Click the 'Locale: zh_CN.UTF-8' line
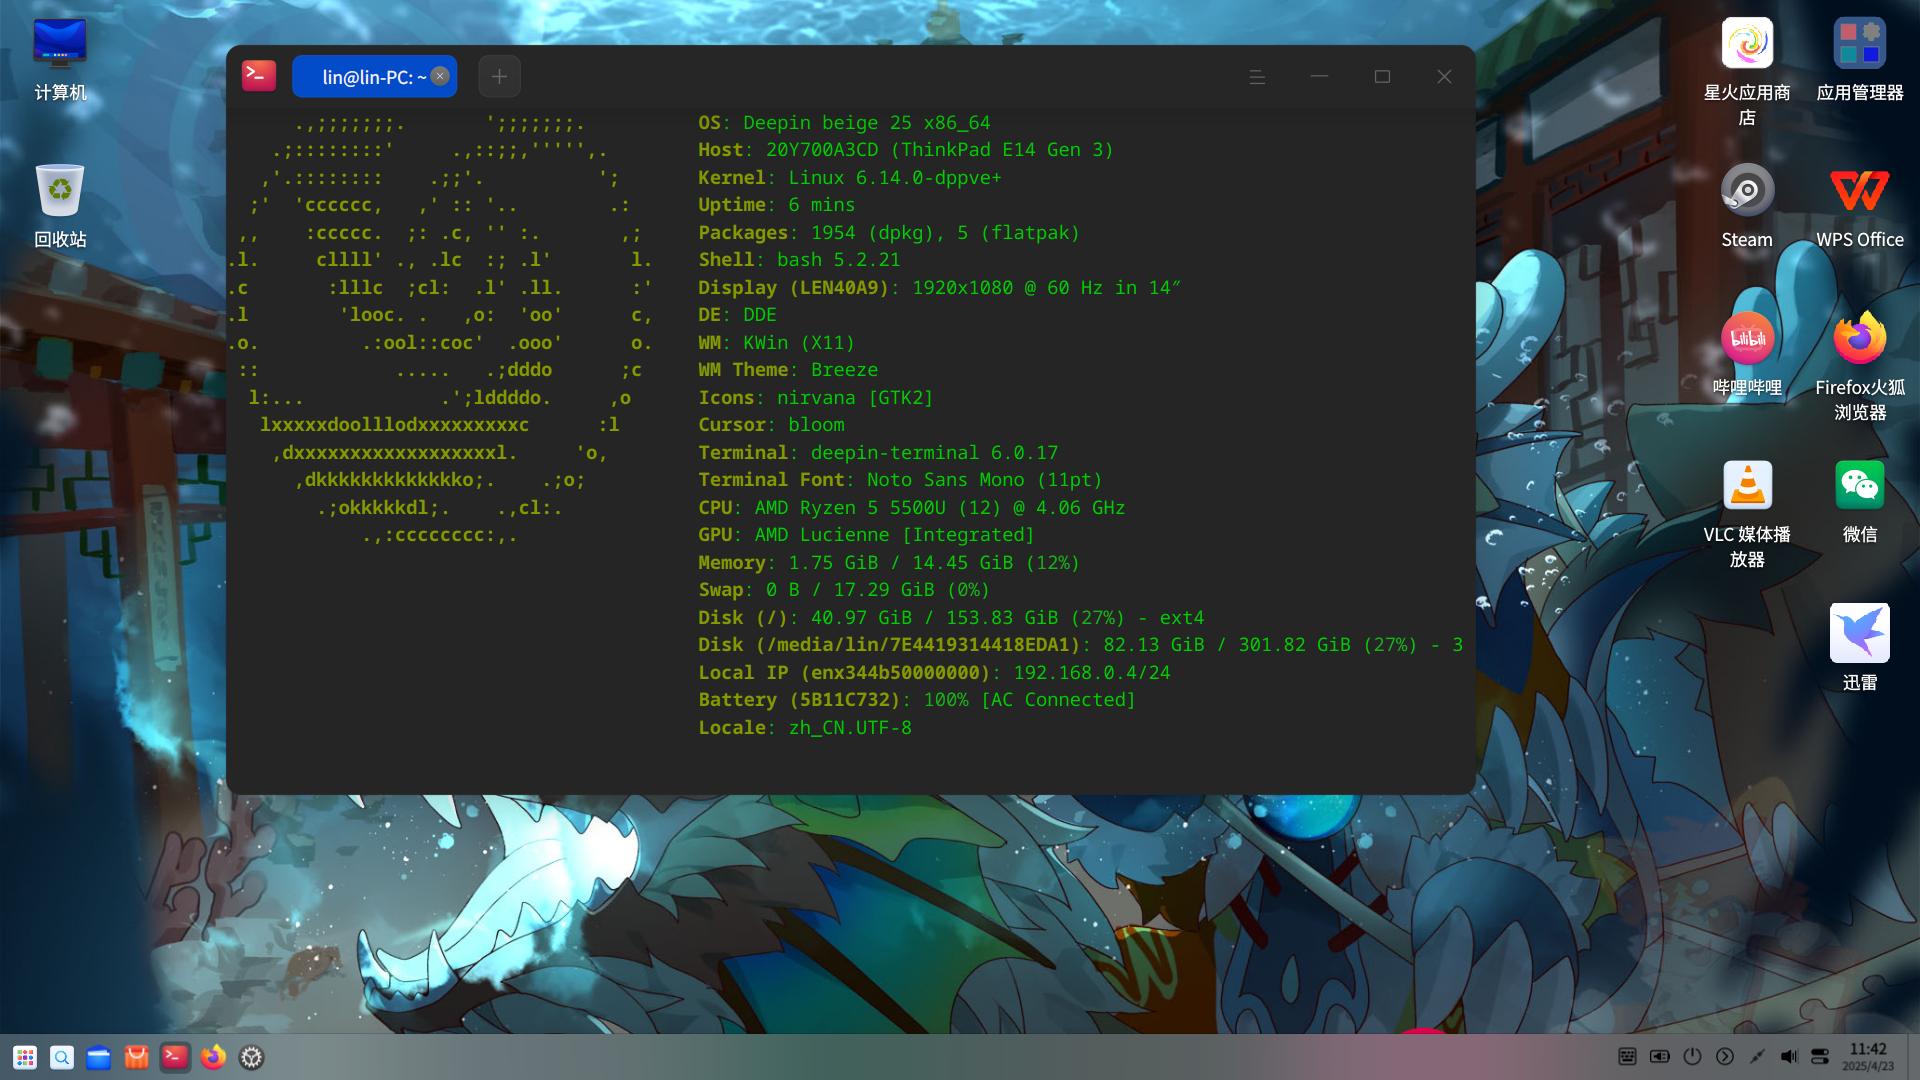 pyautogui.click(x=804, y=728)
